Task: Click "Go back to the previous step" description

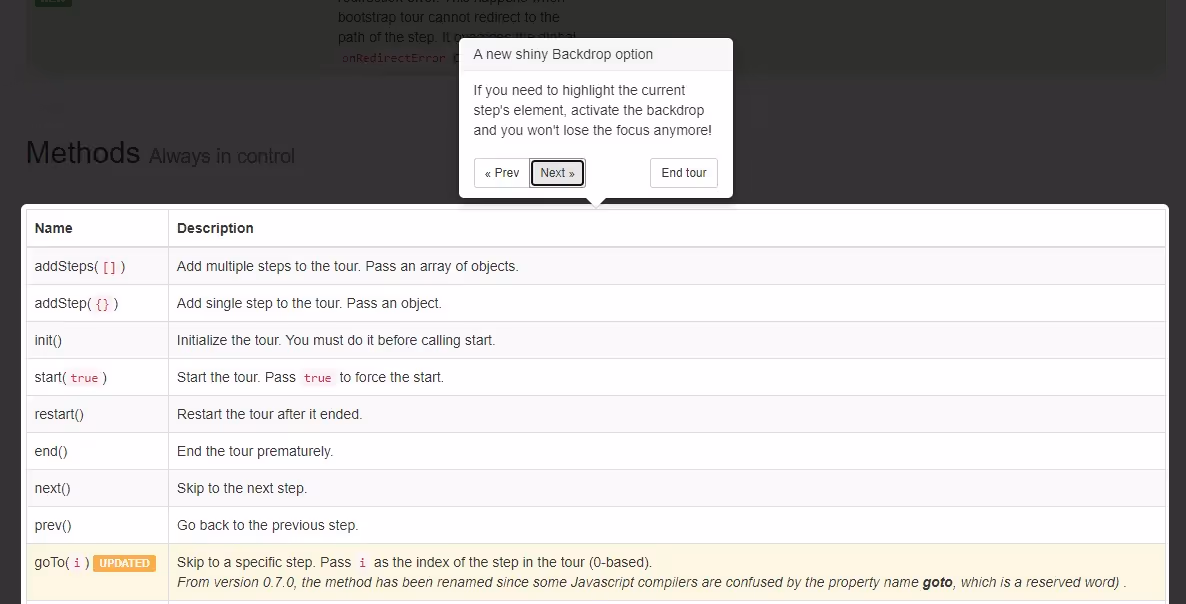Action: [x=268, y=525]
